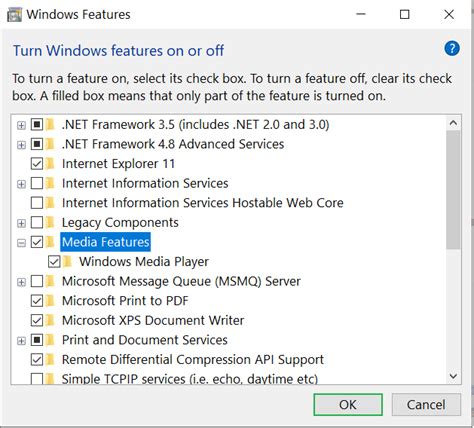The width and height of the screenshot is (474, 428).
Task: Expand Internet Information Services node
Action: (x=21, y=184)
